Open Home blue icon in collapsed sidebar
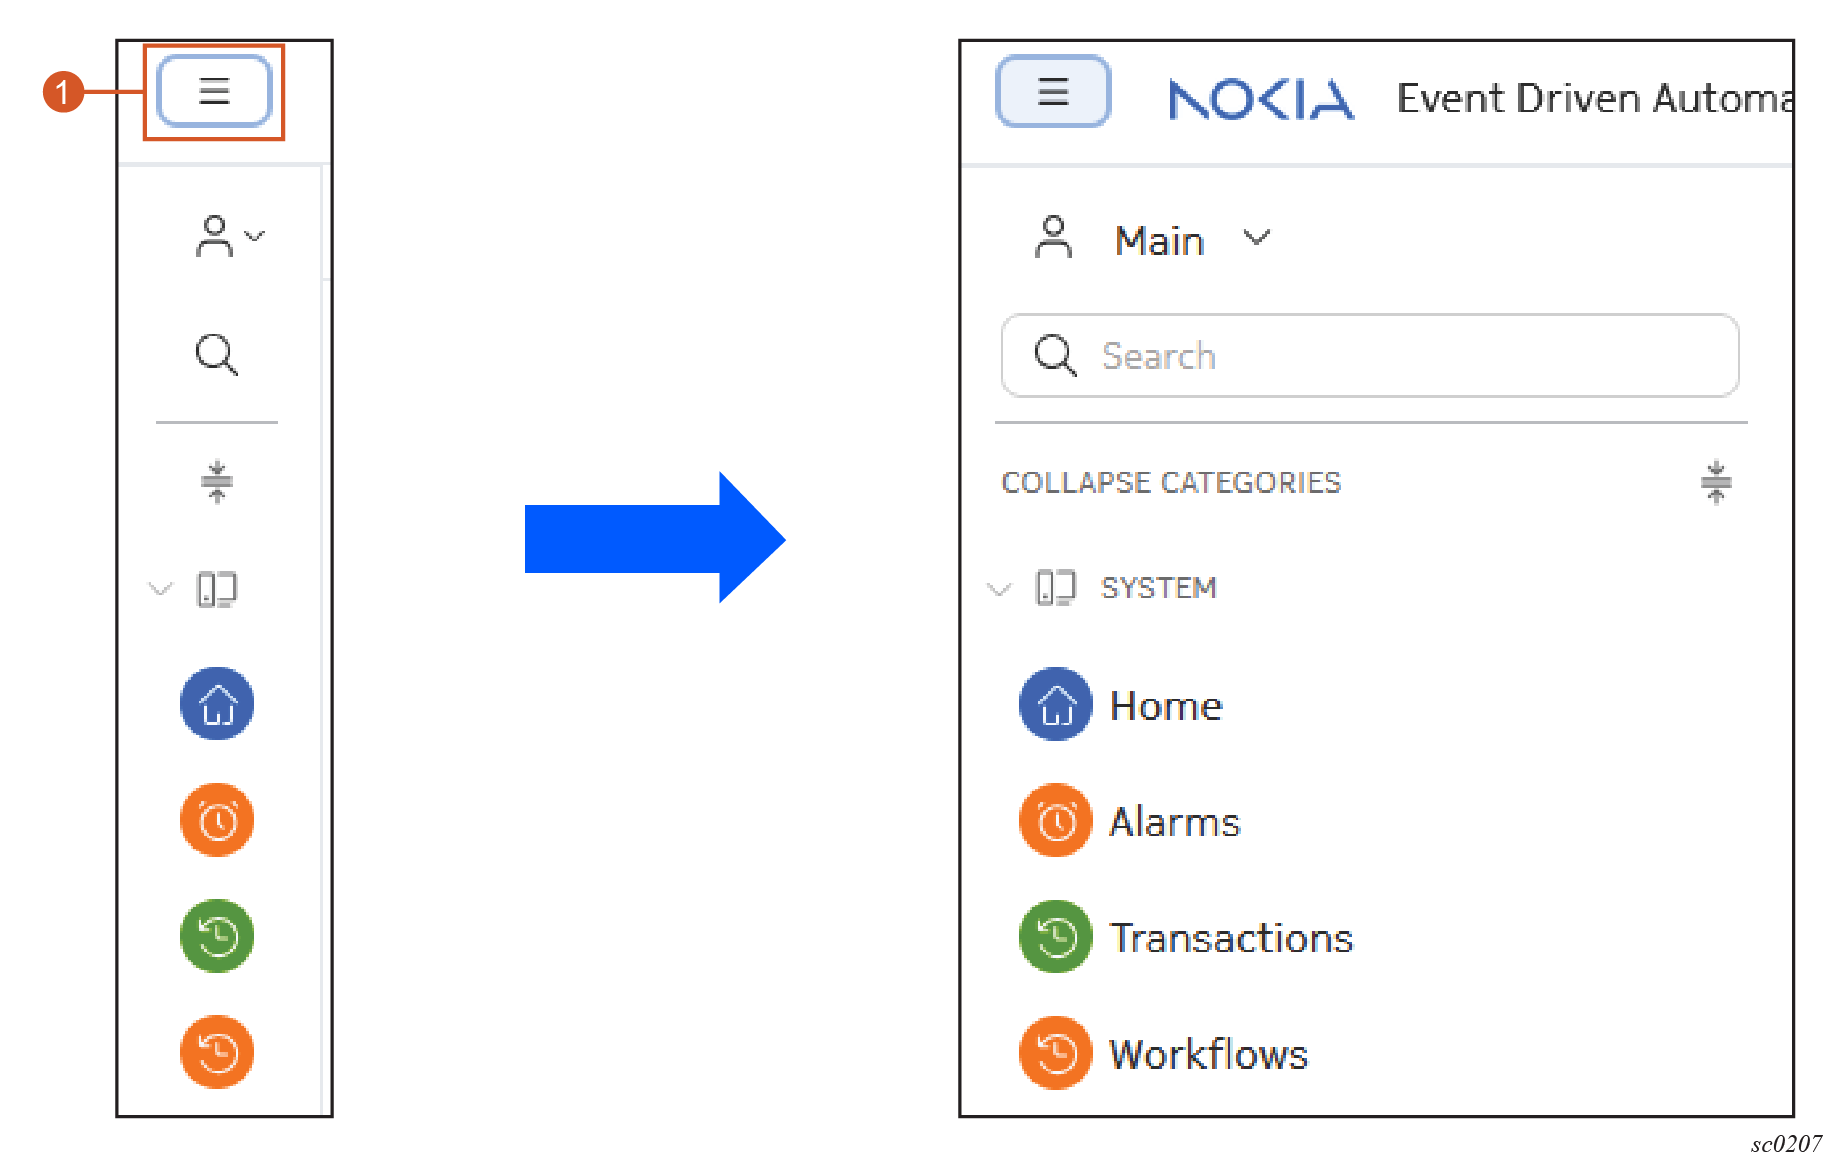The width and height of the screenshot is (1840, 1164). [x=217, y=704]
